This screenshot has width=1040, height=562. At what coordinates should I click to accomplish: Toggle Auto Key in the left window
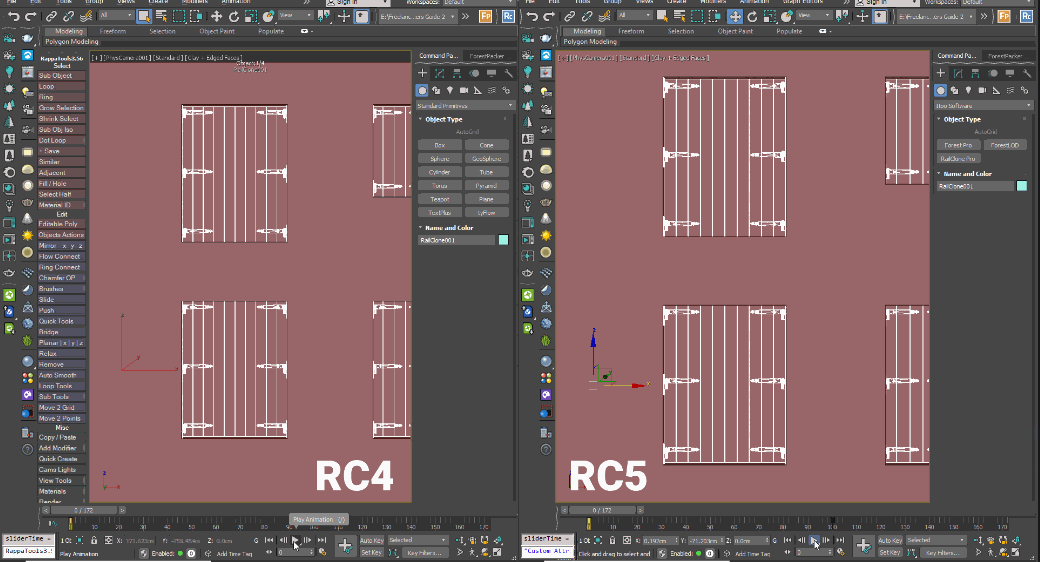(372, 540)
